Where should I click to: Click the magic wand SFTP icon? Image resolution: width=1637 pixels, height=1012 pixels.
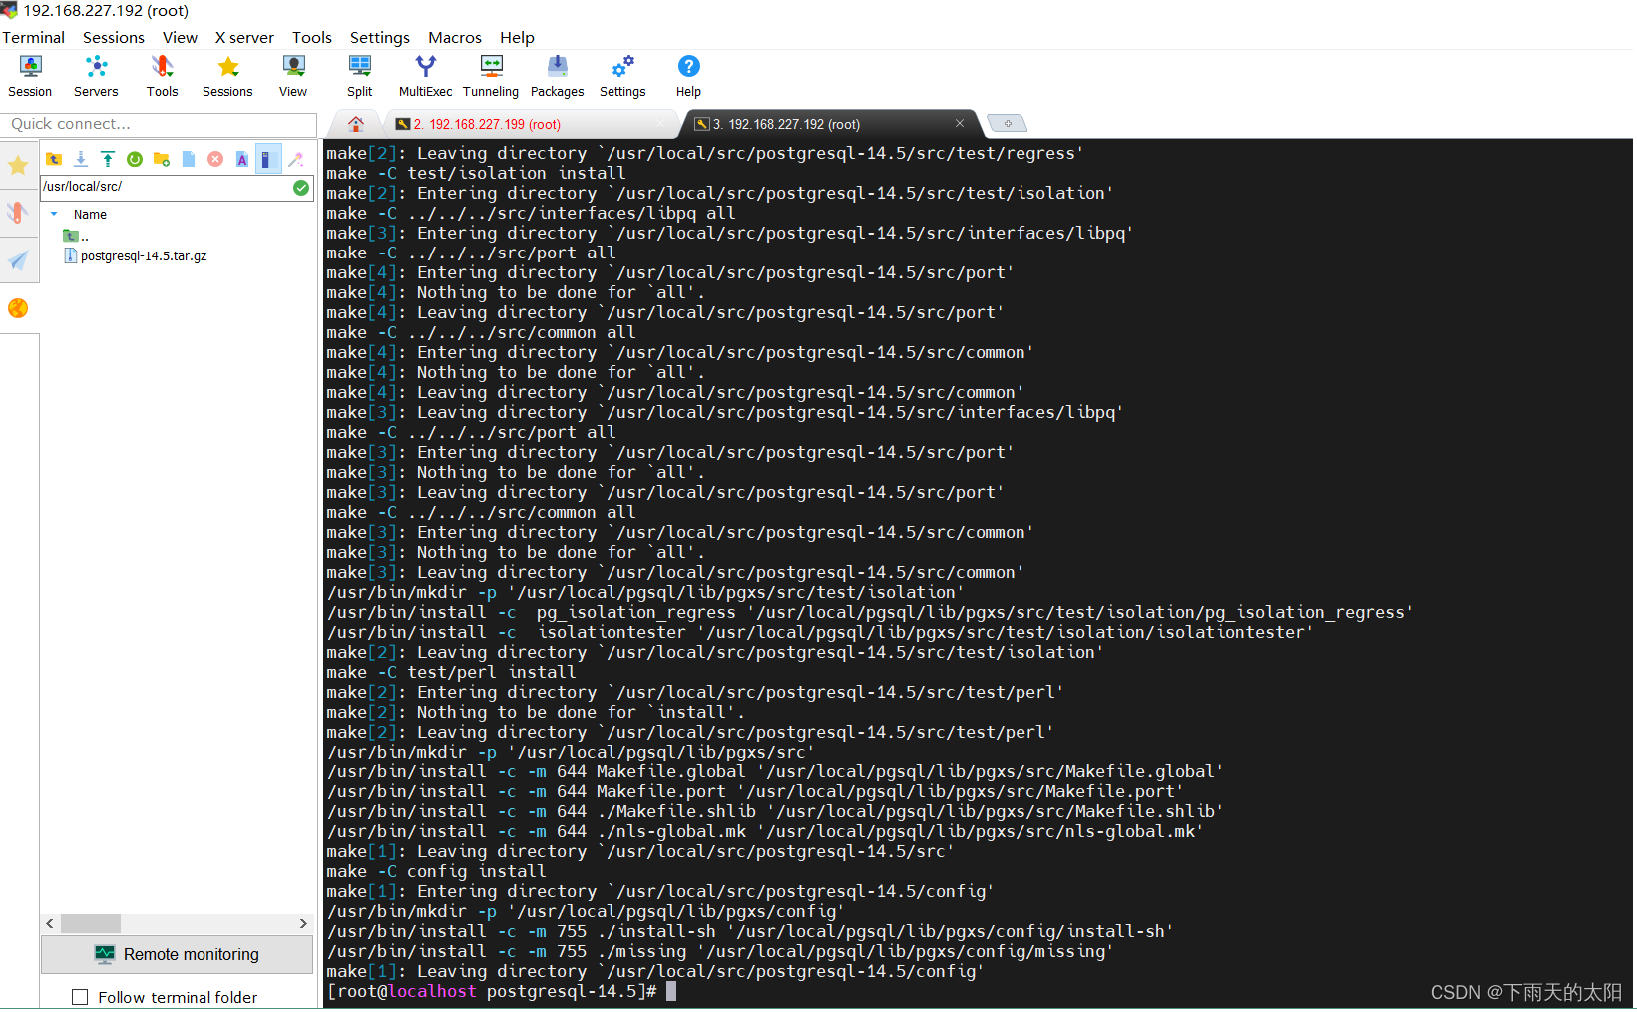click(296, 159)
